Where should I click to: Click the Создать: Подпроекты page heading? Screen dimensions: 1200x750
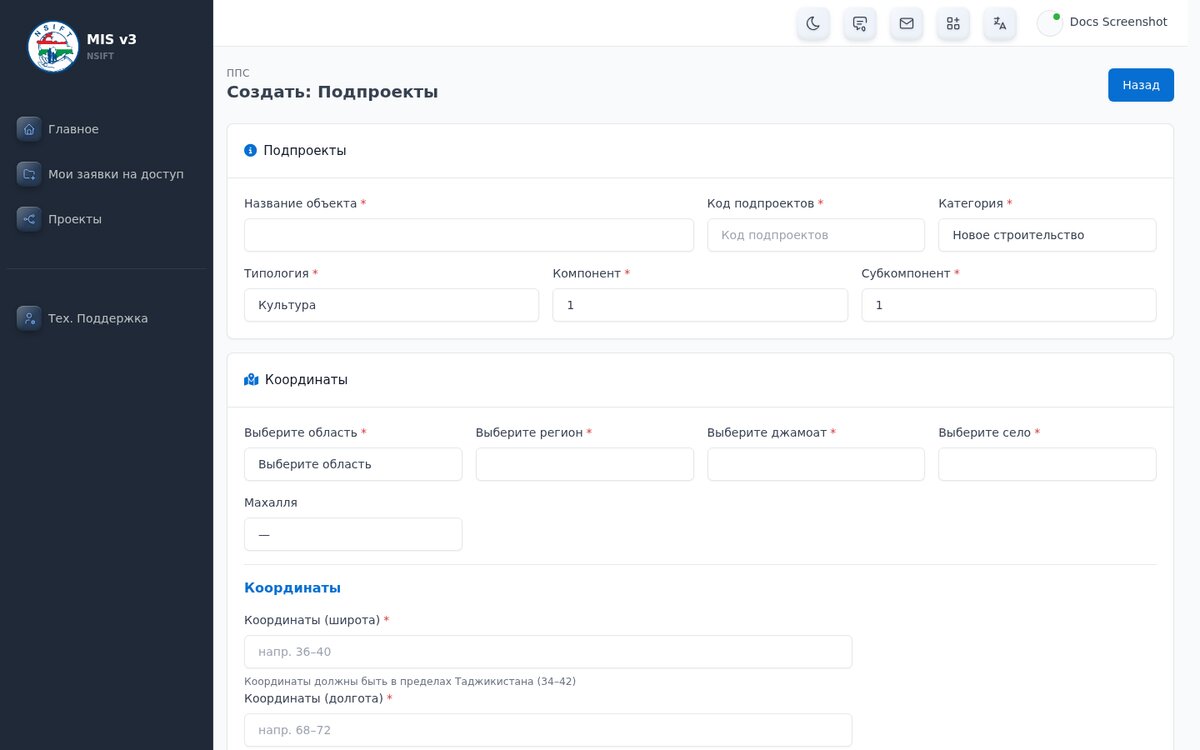point(332,92)
